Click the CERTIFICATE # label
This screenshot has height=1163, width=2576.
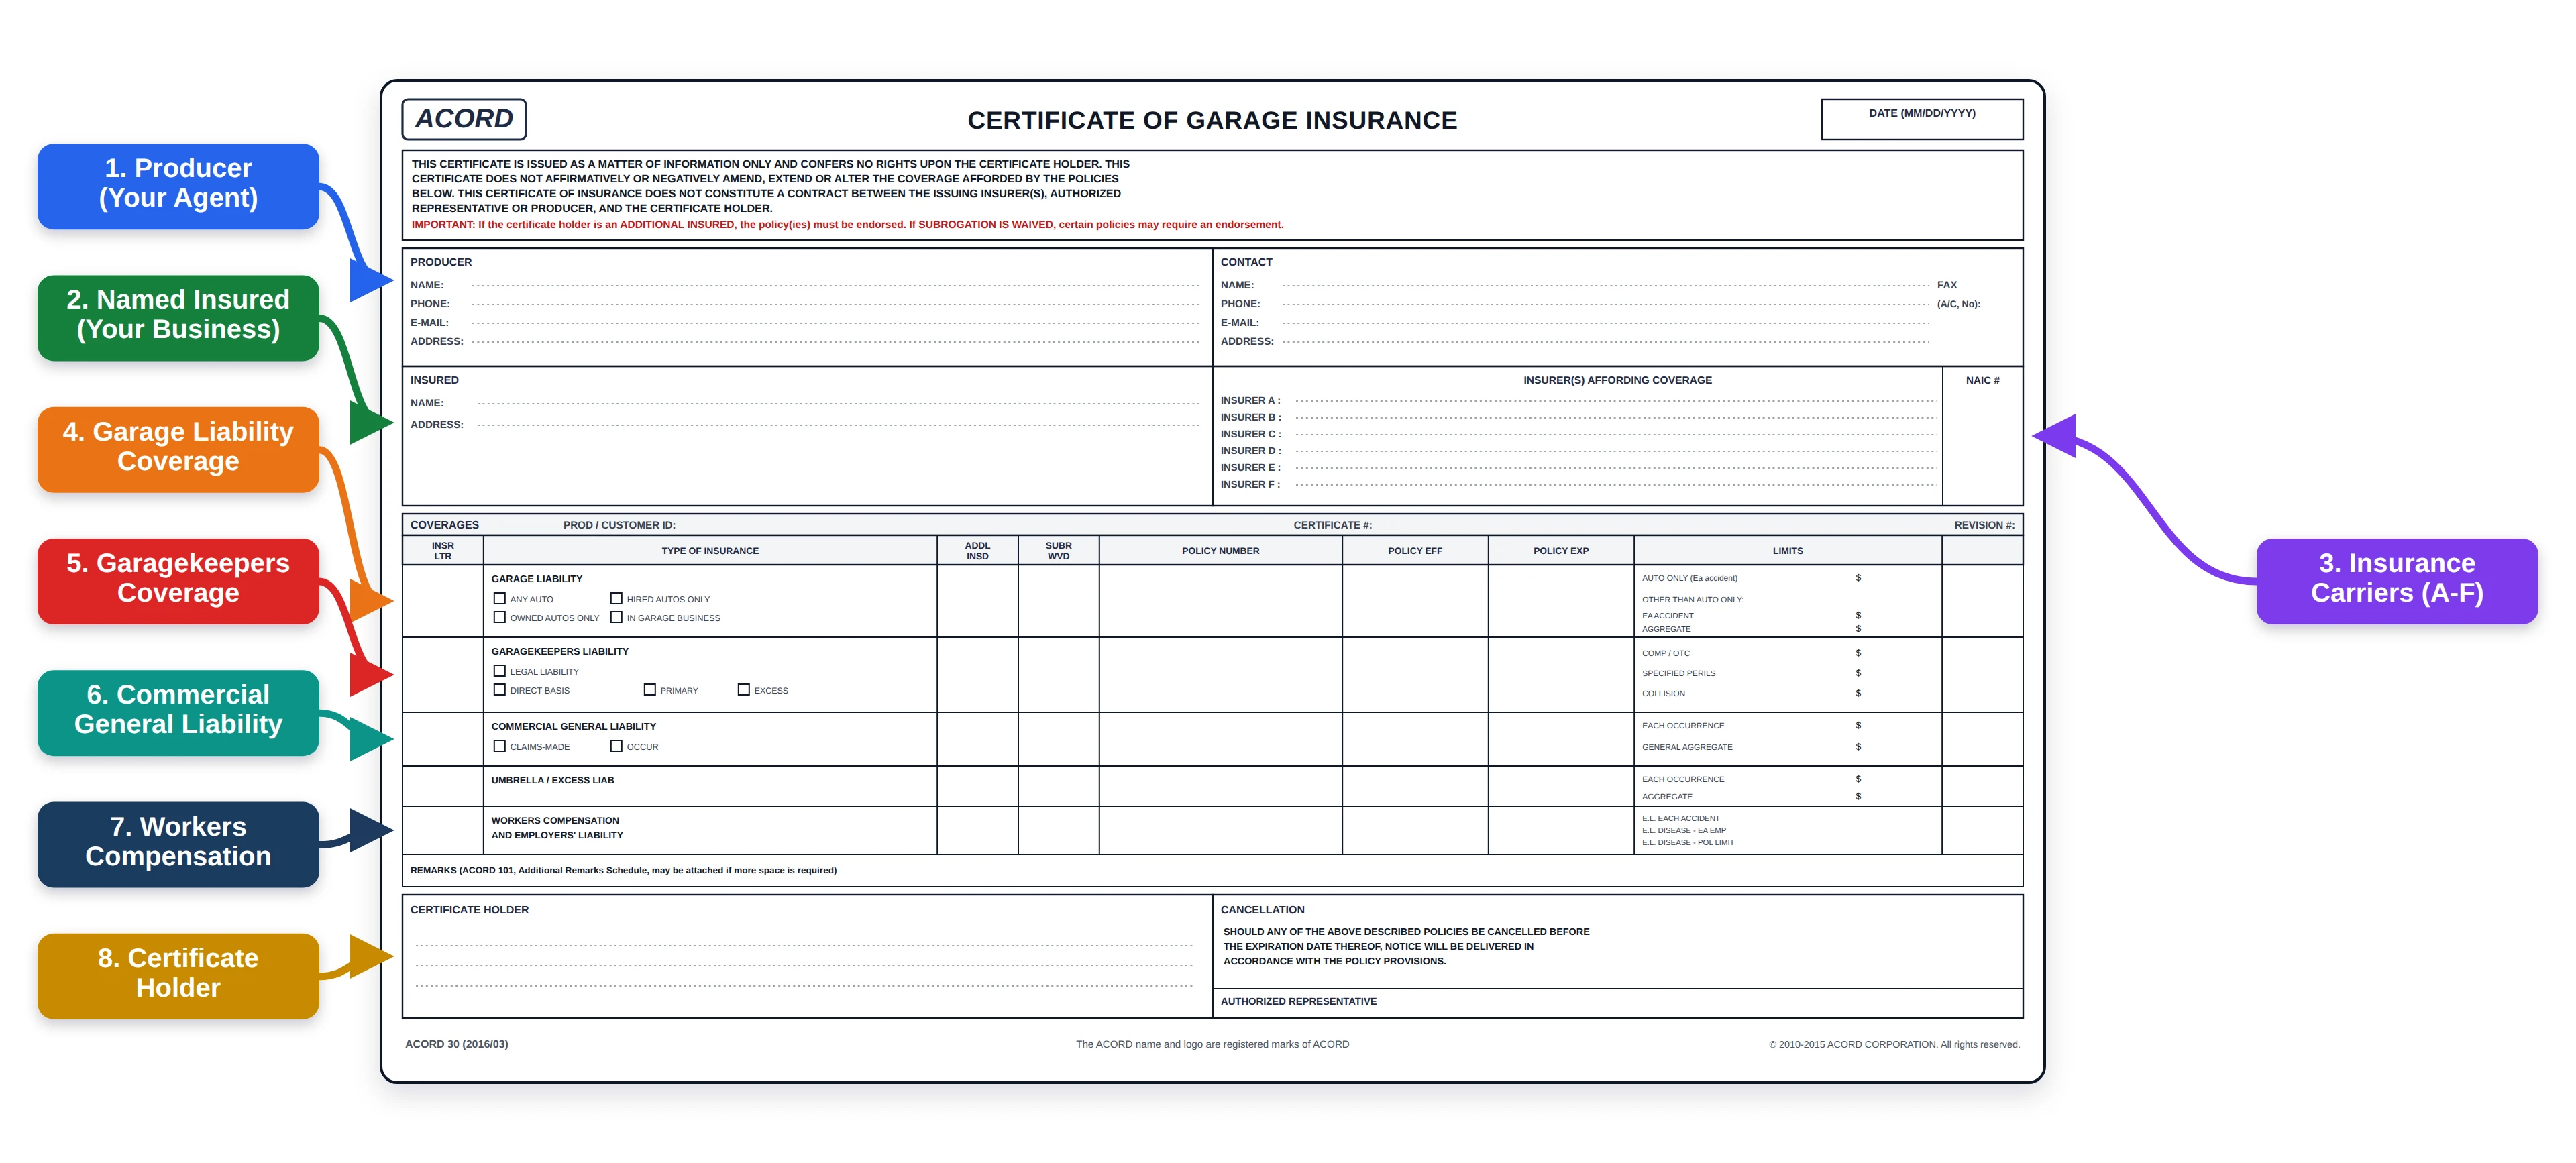coord(1332,525)
